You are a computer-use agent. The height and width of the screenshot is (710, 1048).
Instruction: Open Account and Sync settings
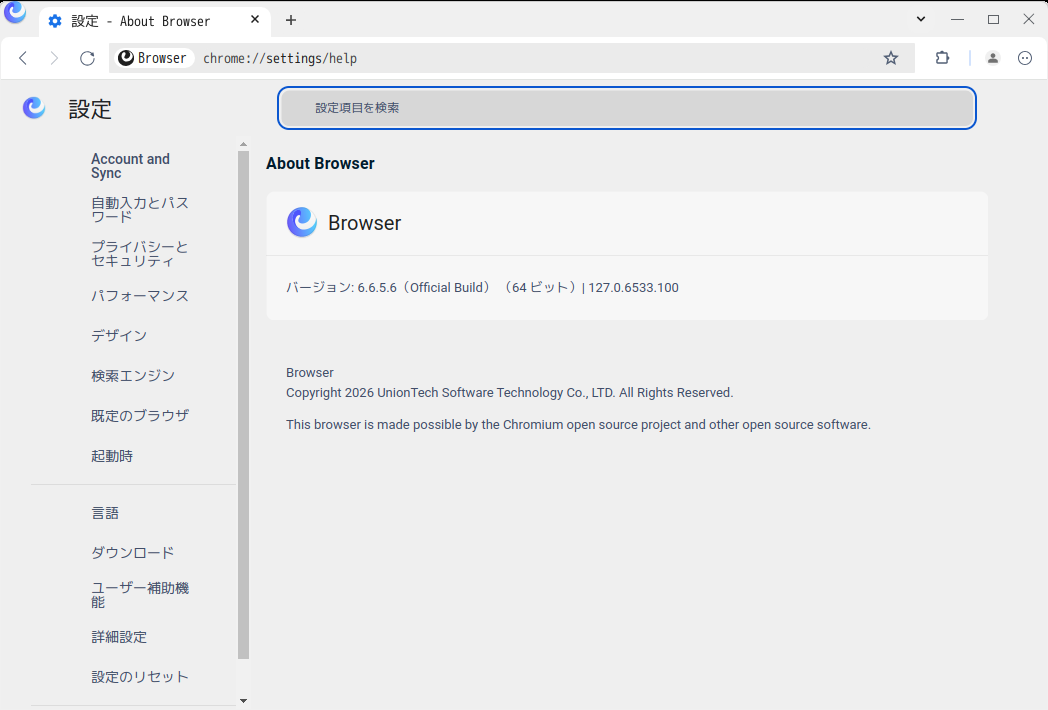coord(130,166)
